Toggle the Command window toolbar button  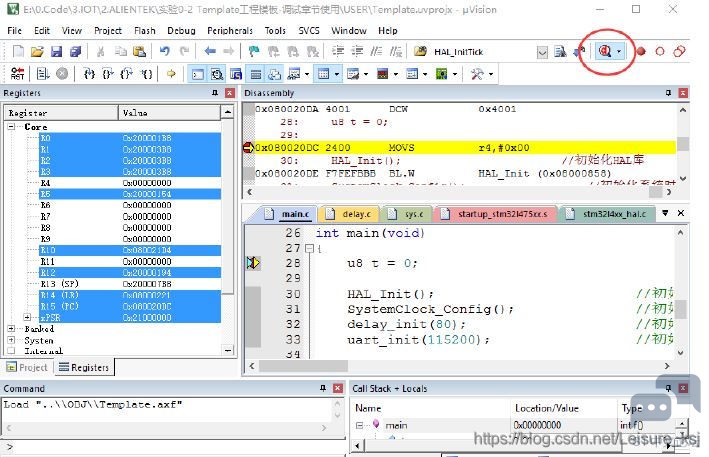[x=198, y=74]
